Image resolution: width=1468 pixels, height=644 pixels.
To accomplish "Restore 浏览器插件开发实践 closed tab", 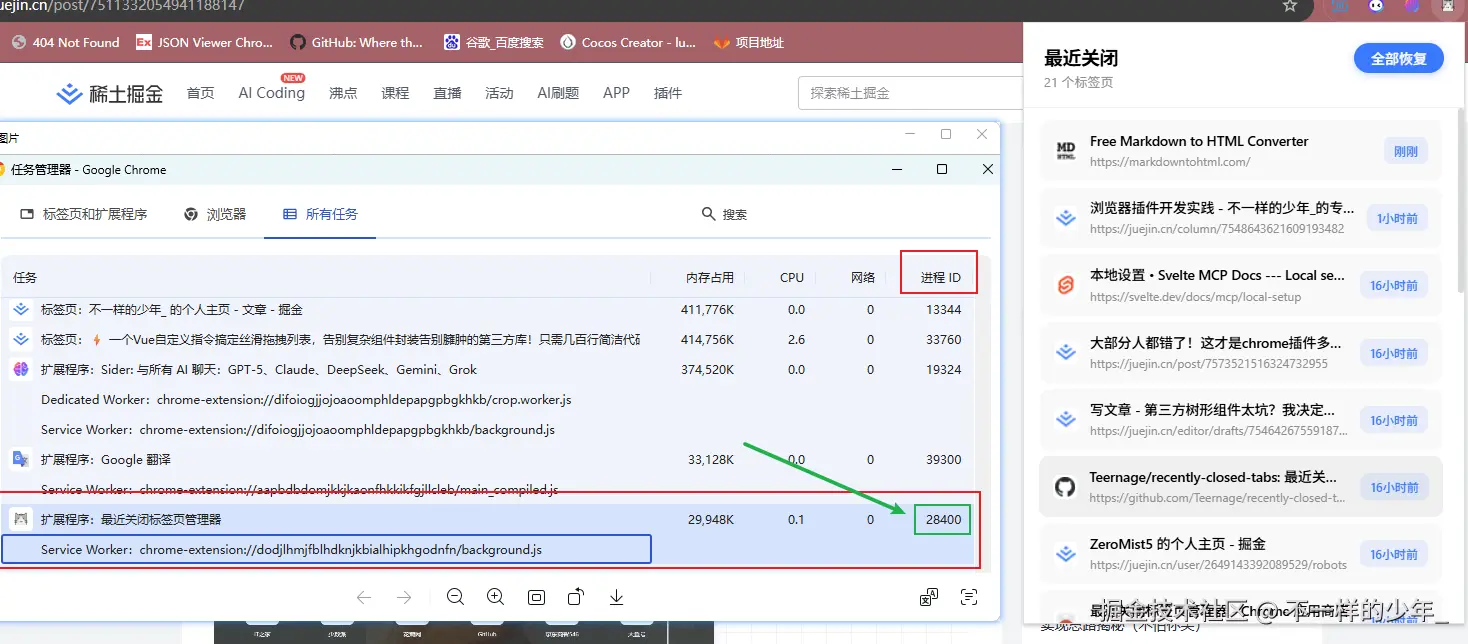I will tap(1241, 218).
